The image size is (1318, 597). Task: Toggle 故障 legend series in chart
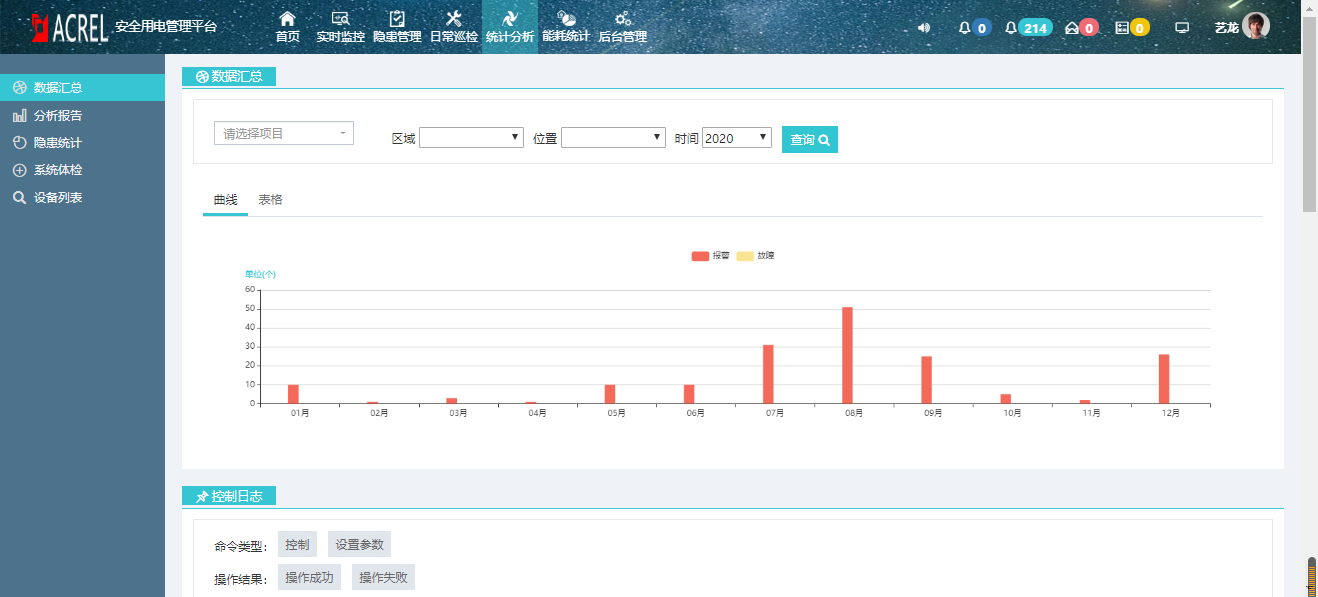(x=756, y=256)
